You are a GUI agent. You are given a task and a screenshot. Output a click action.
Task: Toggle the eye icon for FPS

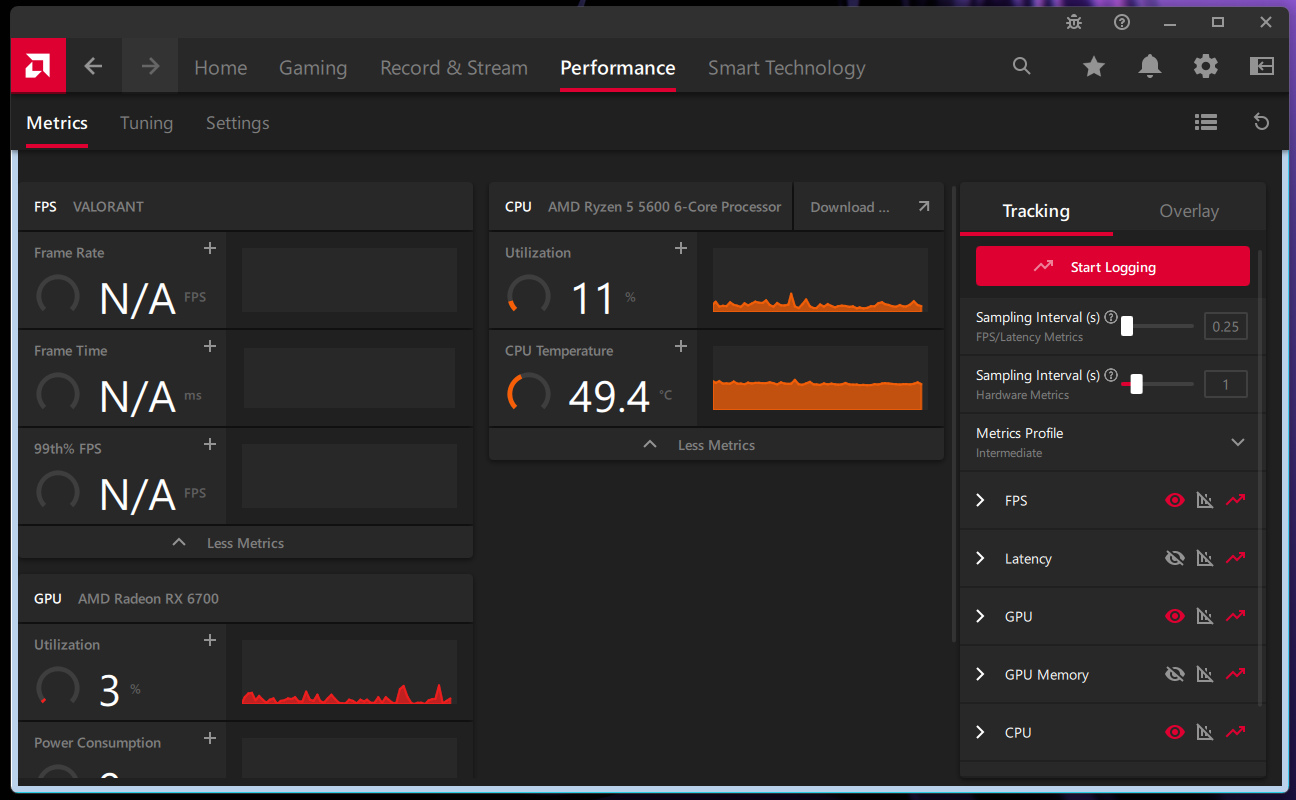tap(1175, 500)
